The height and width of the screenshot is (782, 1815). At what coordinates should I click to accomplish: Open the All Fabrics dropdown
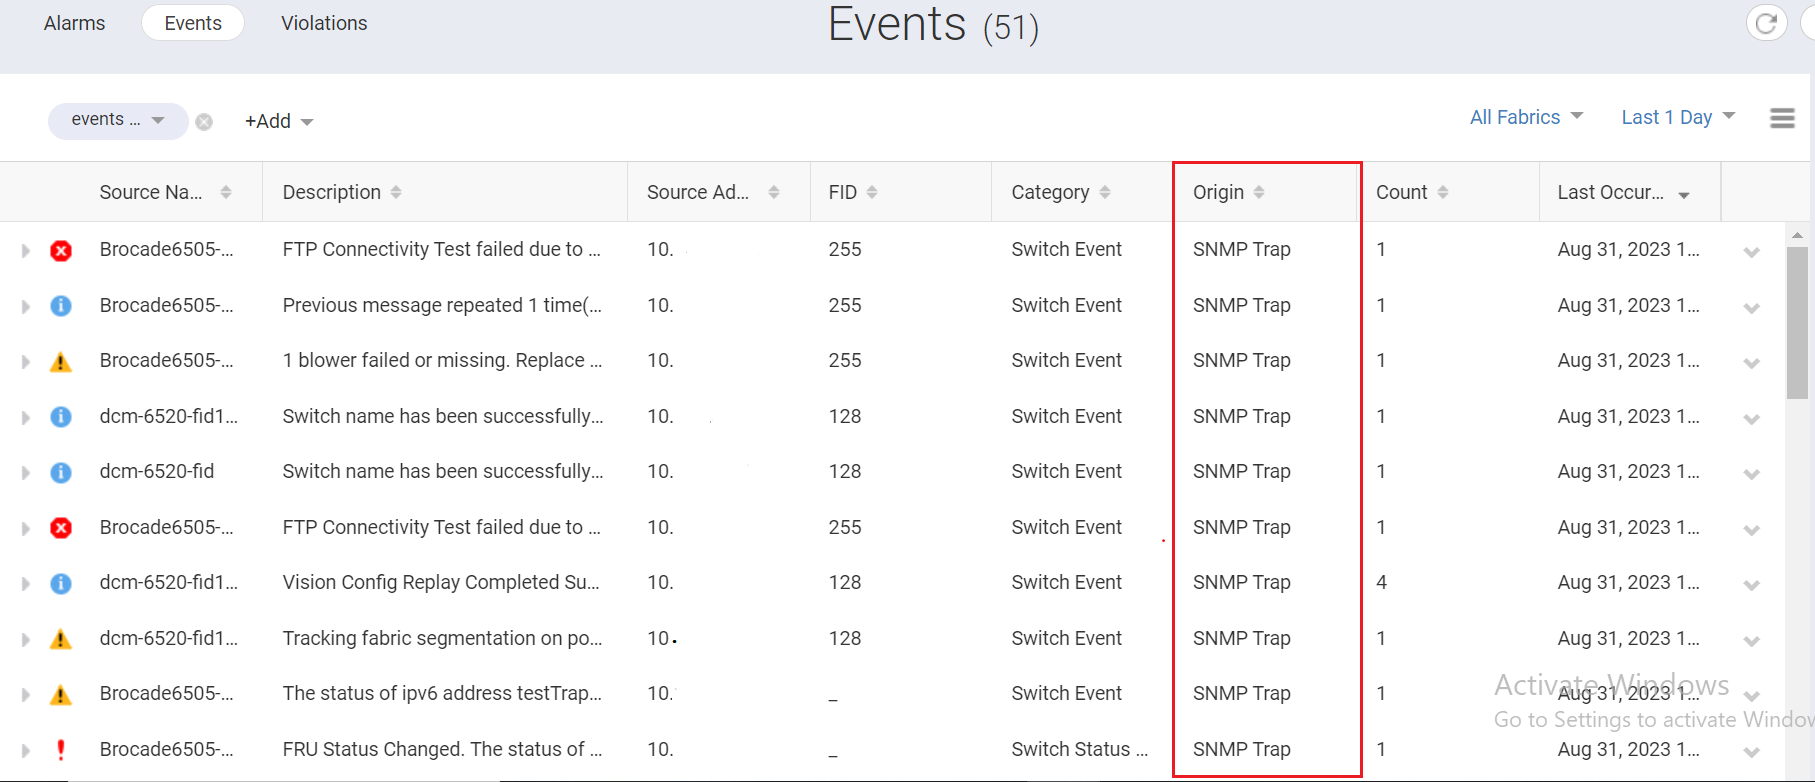(x=1526, y=117)
